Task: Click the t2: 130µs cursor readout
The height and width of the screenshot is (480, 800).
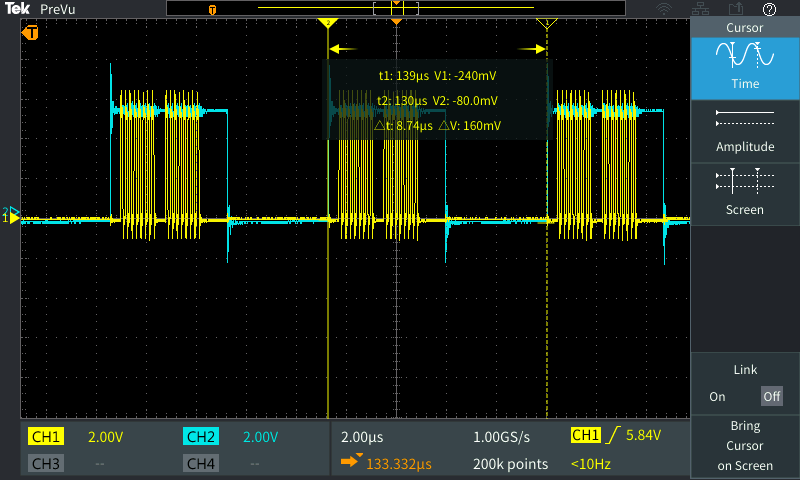Action: coord(402,100)
